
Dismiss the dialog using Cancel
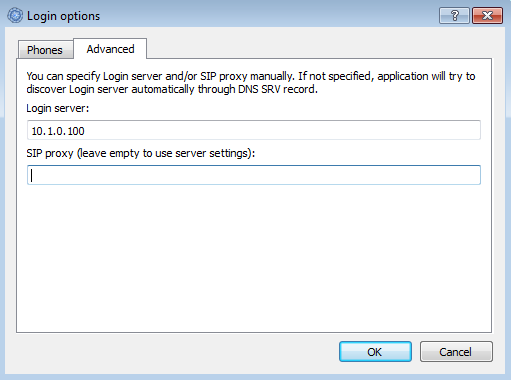pyautogui.click(x=456, y=352)
